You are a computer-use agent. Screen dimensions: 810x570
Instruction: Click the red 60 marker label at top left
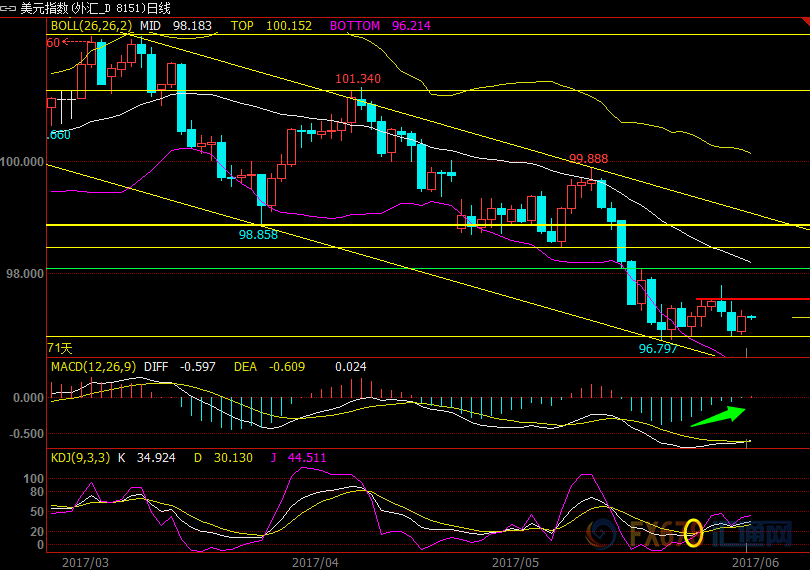[53, 43]
